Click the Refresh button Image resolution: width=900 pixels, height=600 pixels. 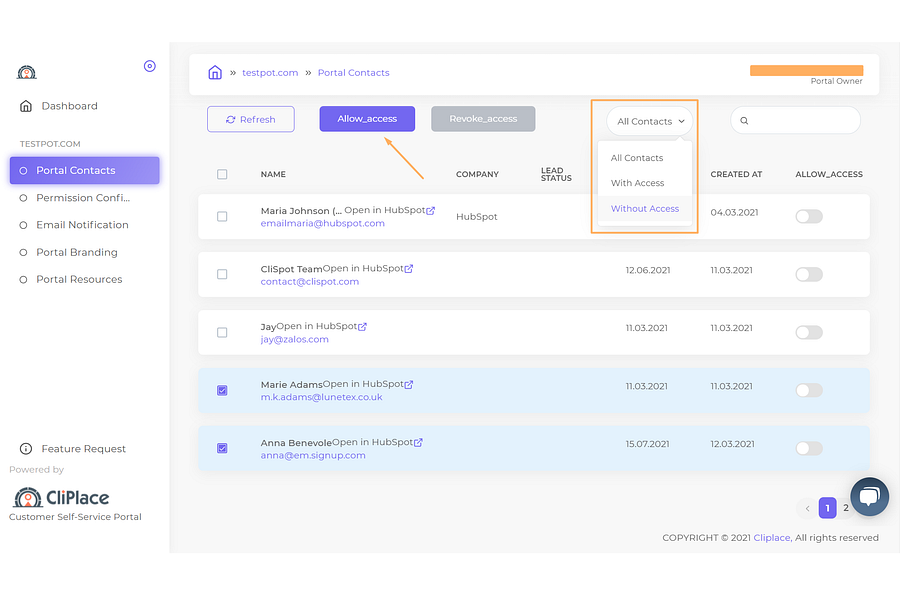251,119
